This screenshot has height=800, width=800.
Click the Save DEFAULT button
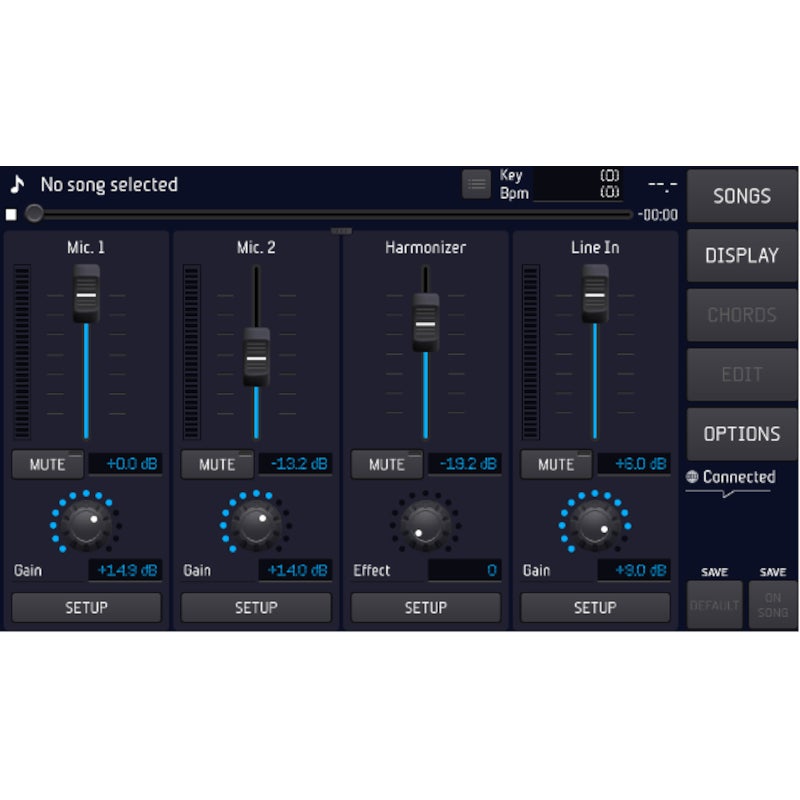(x=714, y=605)
